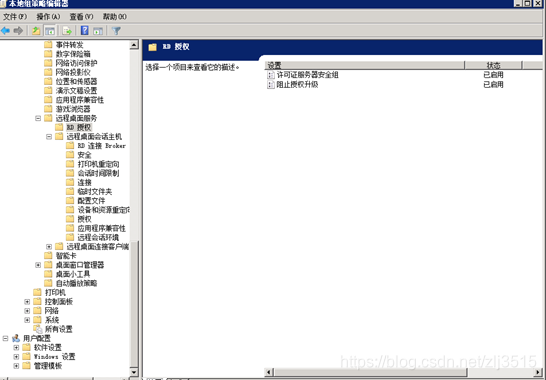Image resolution: width=546 pixels, height=380 pixels.
Task: Click the Forward arrow toolbar icon
Action: pyautogui.click(x=18, y=31)
